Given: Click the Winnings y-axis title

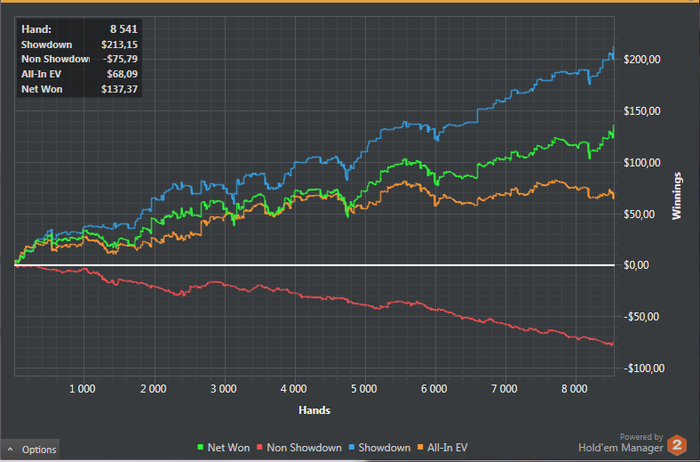Looking at the screenshot, I should point(677,196).
